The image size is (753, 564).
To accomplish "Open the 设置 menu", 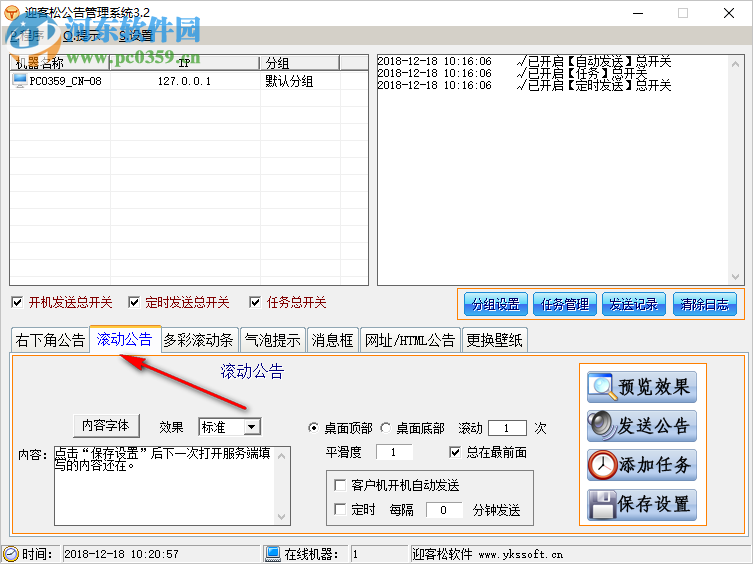I will [135, 35].
